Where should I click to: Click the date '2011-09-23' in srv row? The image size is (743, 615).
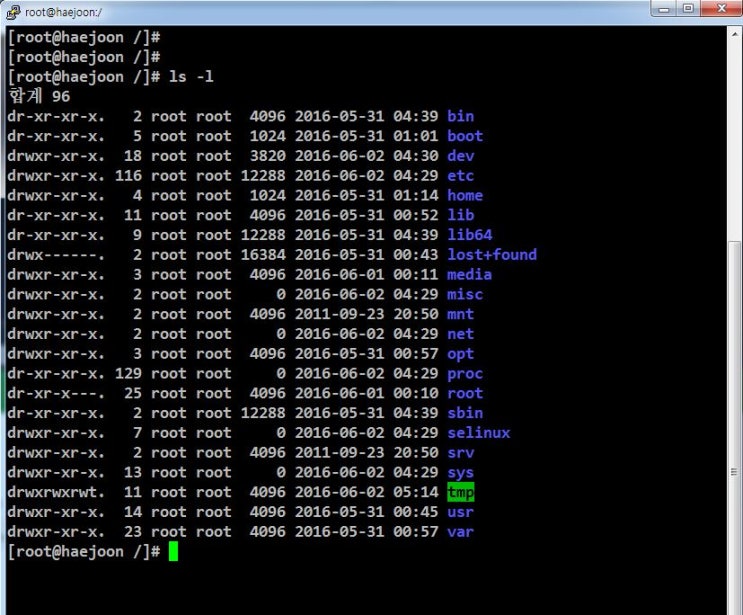tap(339, 453)
